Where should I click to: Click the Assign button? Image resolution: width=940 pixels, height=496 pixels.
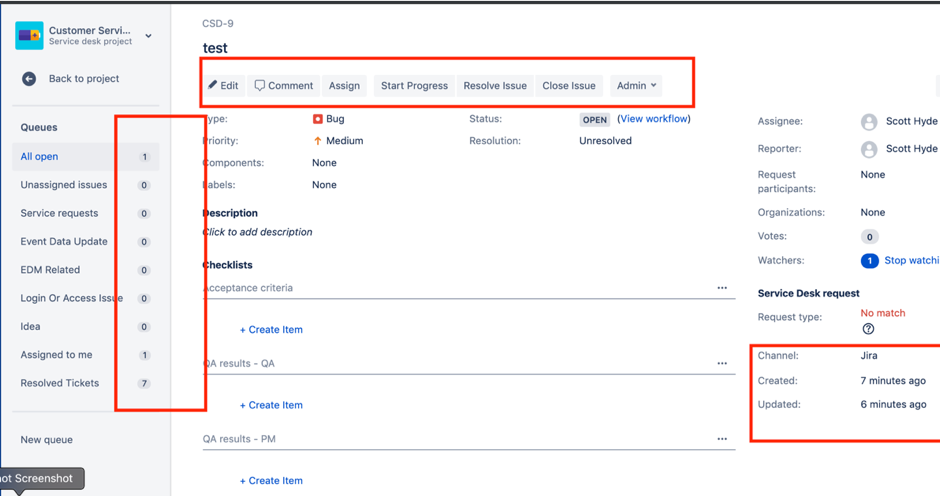(344, 86)
